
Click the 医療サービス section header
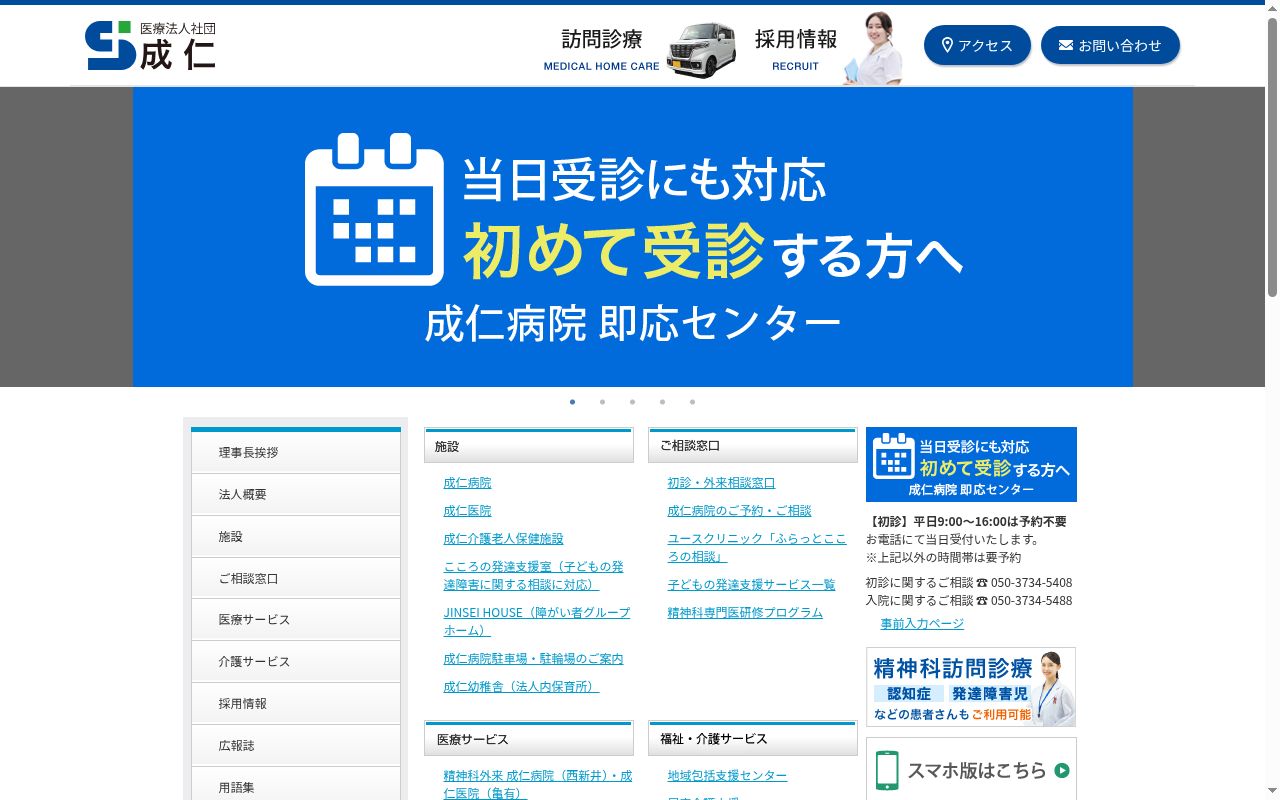[529, 739]
